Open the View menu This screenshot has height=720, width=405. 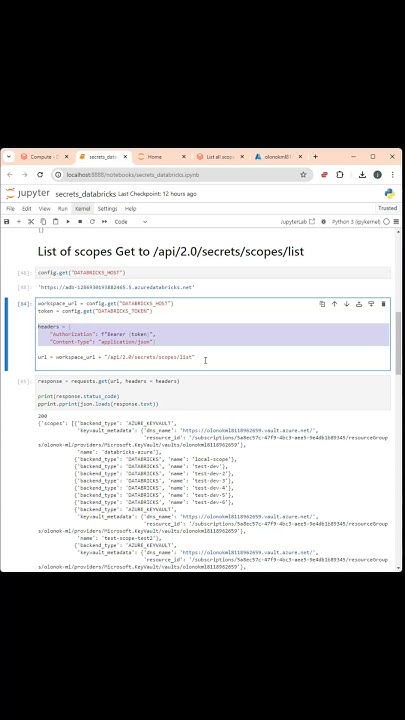45,208
